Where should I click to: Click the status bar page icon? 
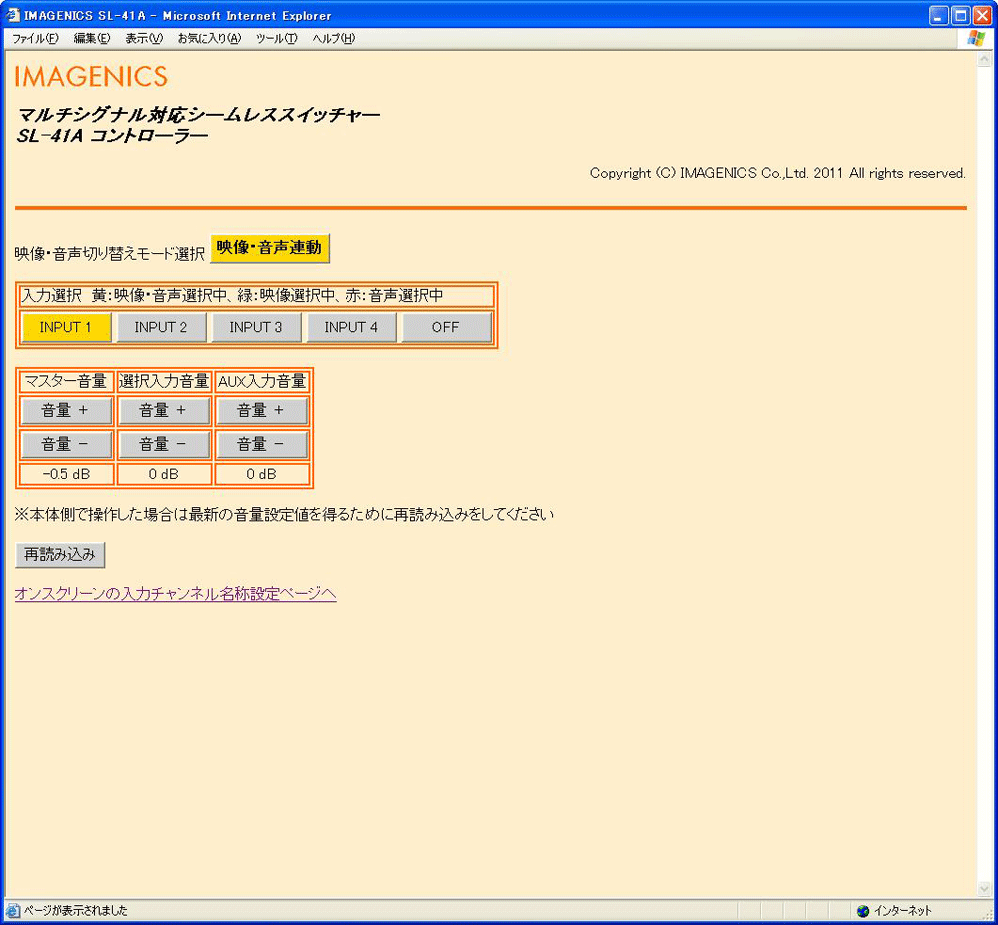(x=13, y=911)
